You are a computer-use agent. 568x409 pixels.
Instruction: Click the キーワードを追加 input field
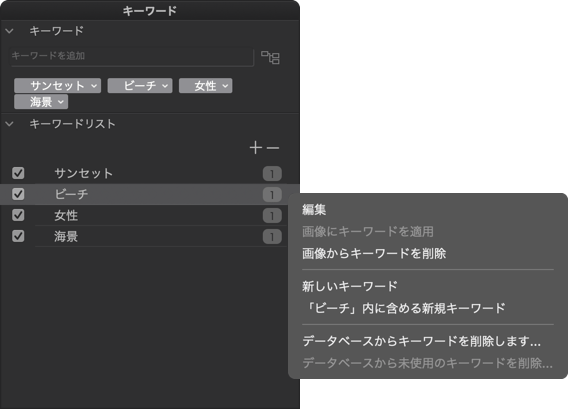coord(131,56)
